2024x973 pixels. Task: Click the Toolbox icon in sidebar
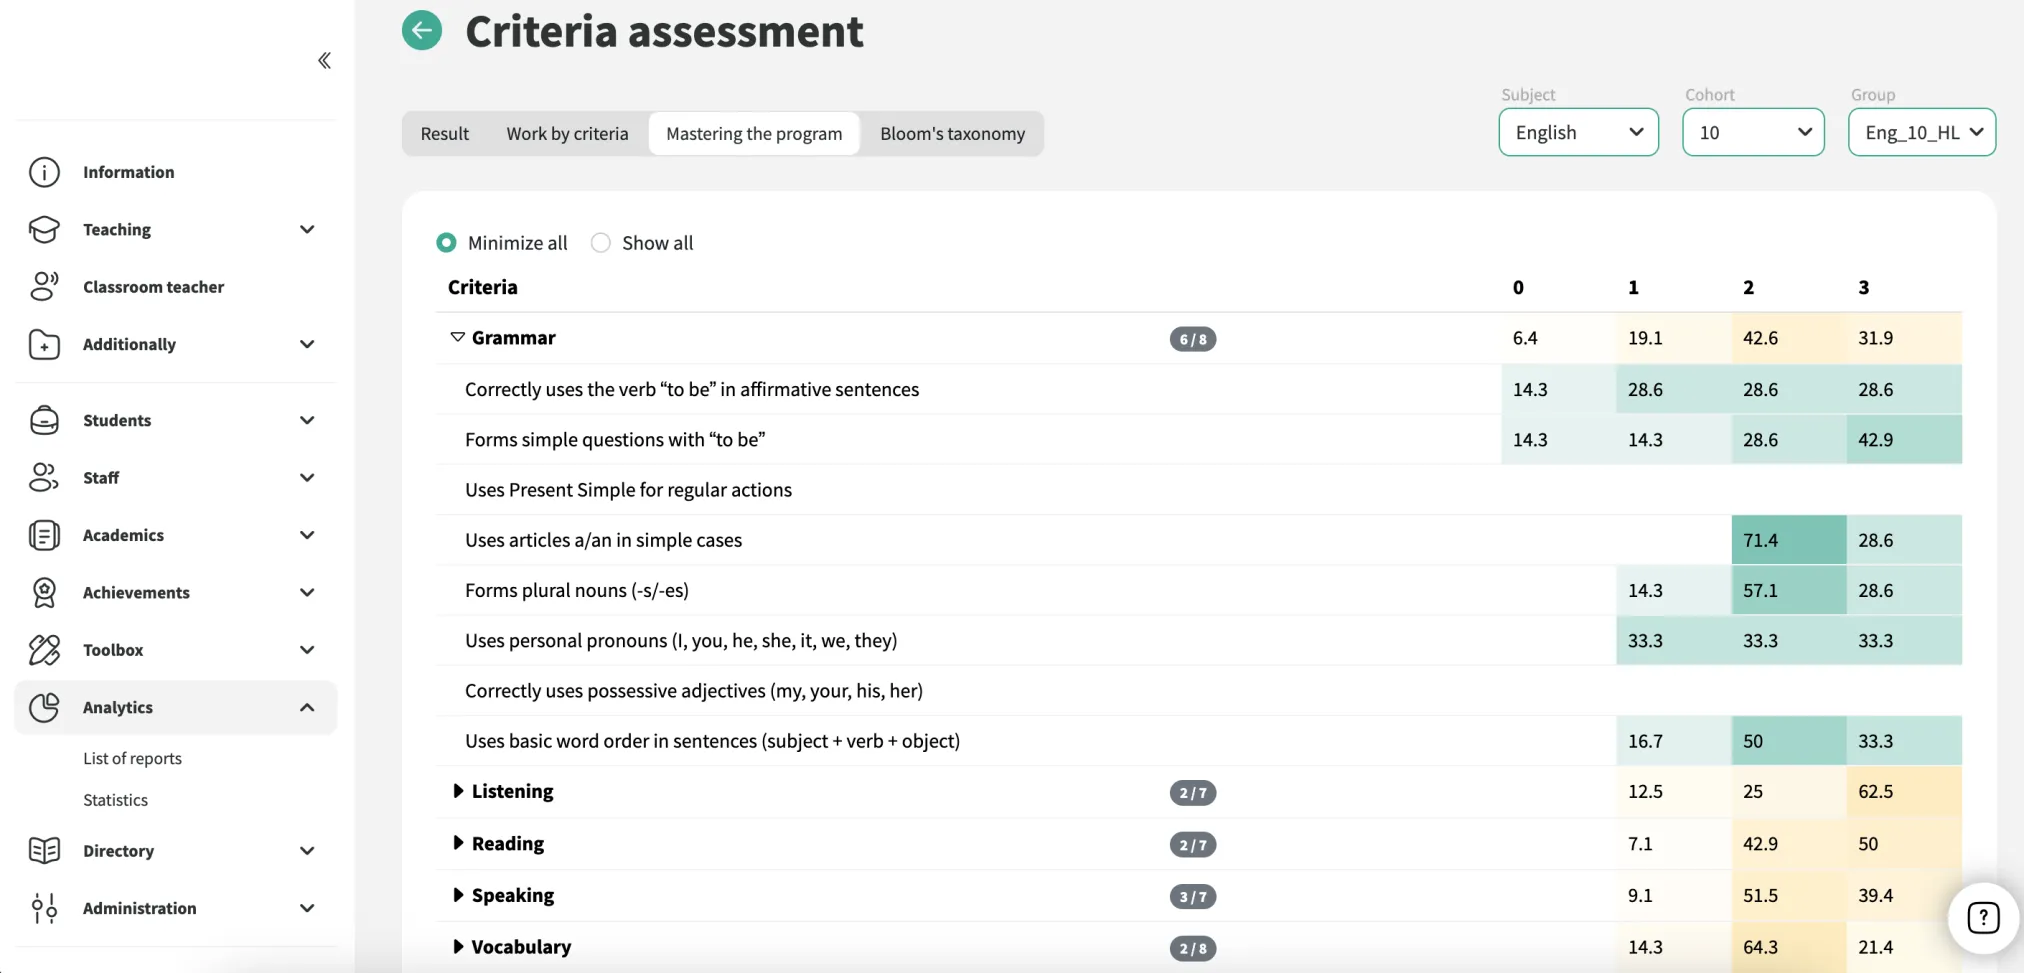tap(44, 650)
